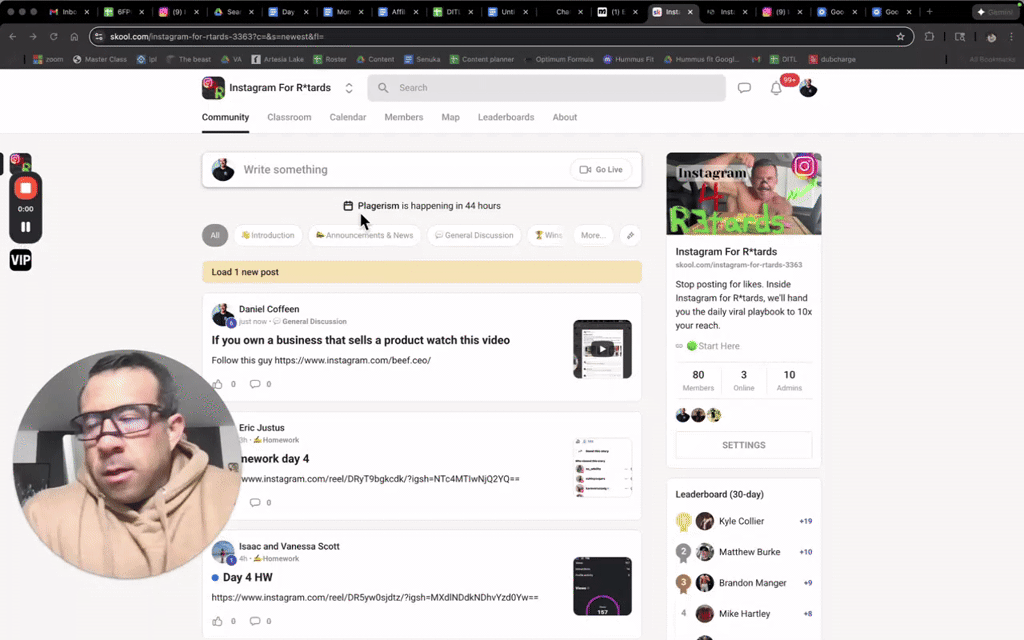Open the post filter settings icon
Image resolution: width=1024 pixels, height=640 pixels.
[630, 235]
